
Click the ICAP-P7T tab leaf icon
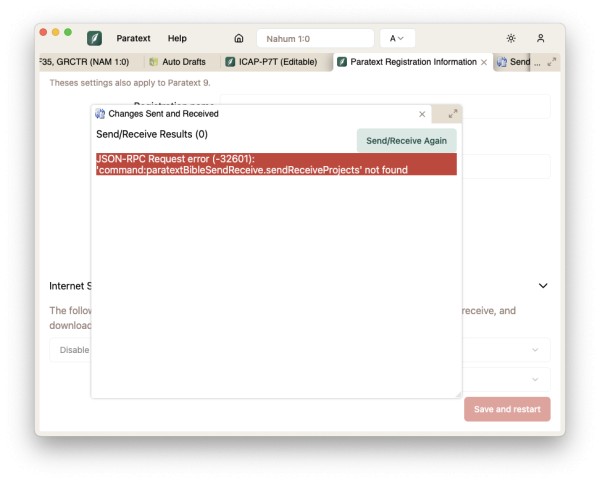tap(230, 62)
